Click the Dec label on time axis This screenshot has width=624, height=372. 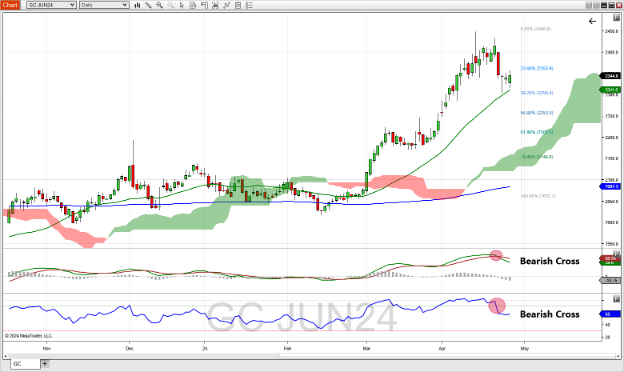[x=129, y=349]
